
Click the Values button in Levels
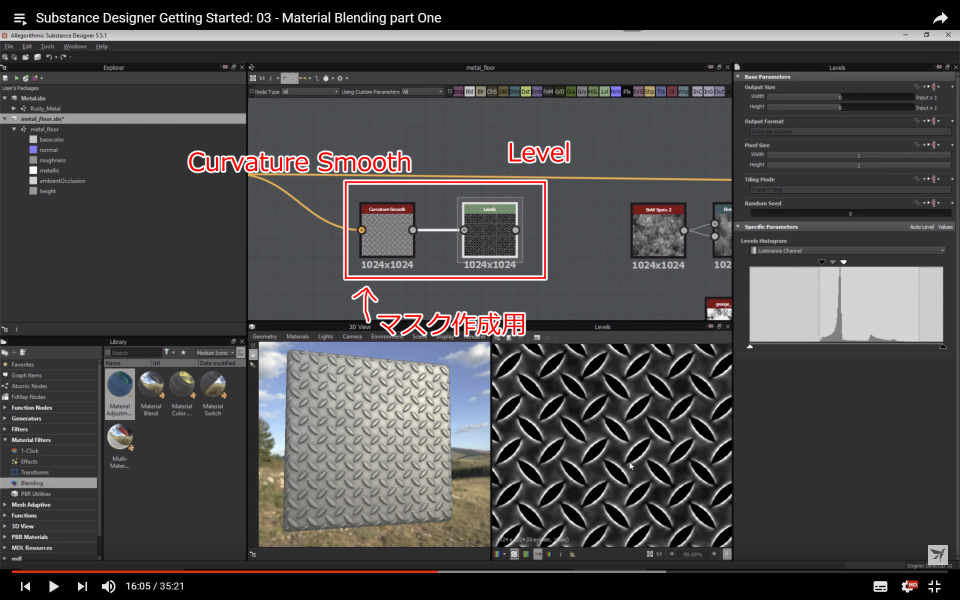[x=945, y=227]
